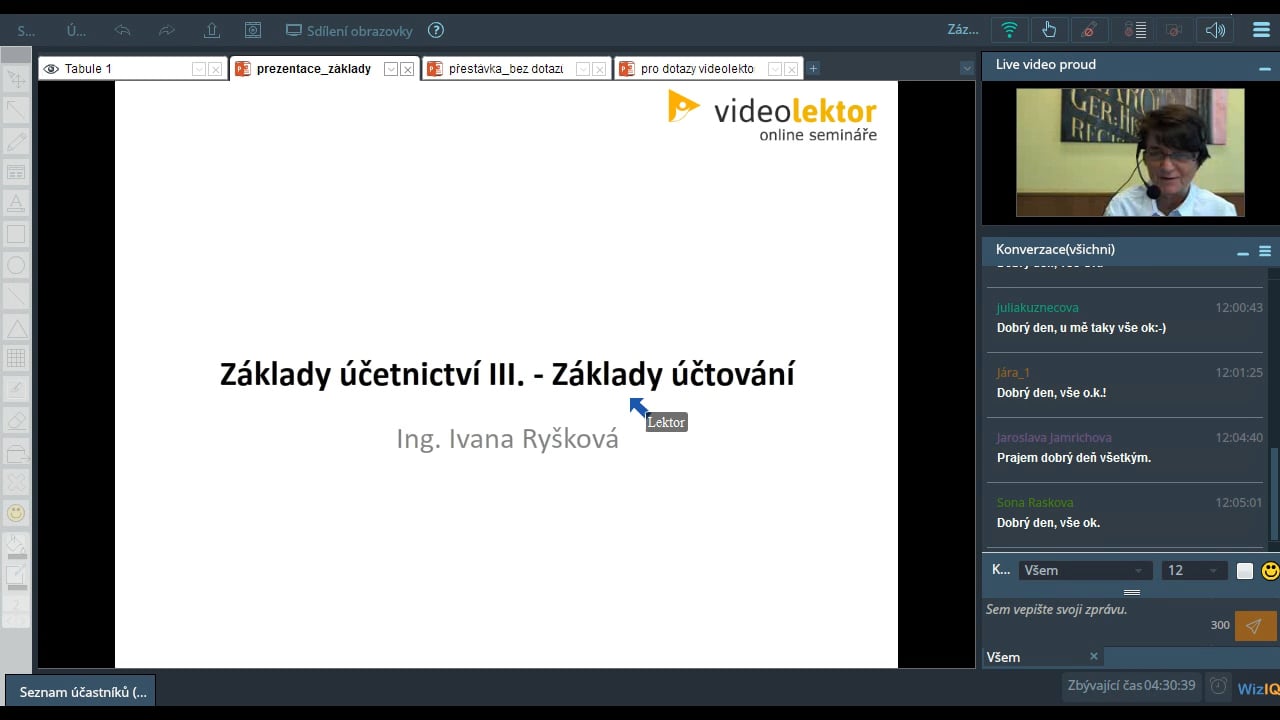Screen dimensions: 1280x720
Task: Minimize the Live video proud panel
Action: click(x=1265, y=69)
